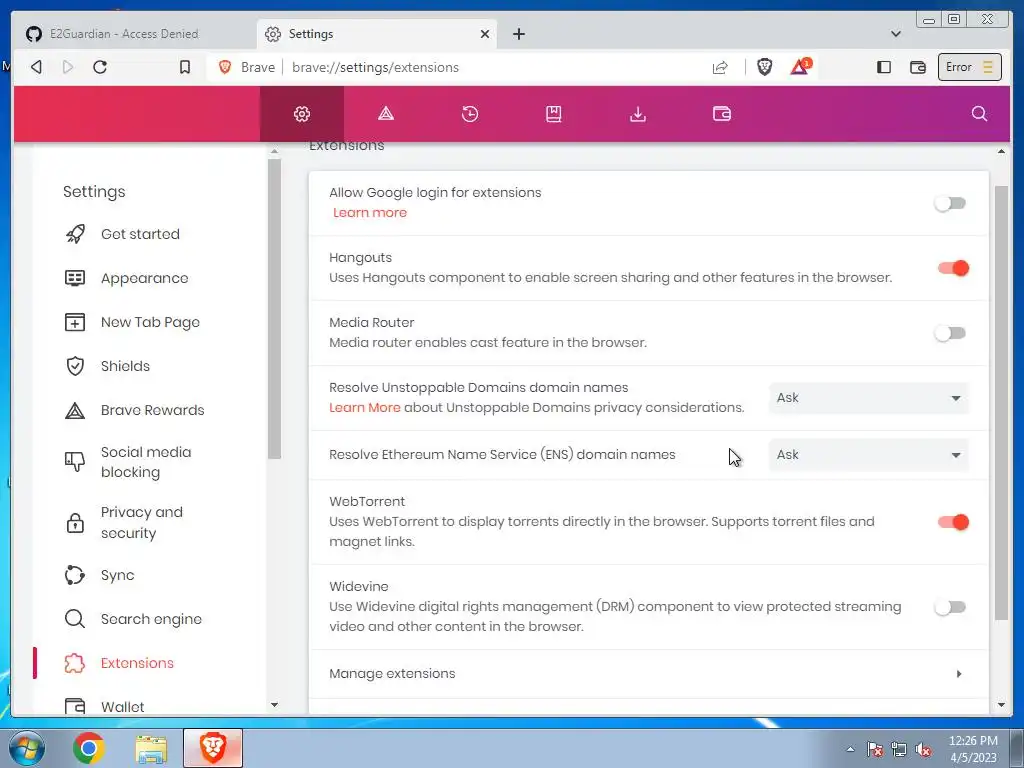
Task: Click the search magnifier in pink toolbar
Action: (979, 114)
